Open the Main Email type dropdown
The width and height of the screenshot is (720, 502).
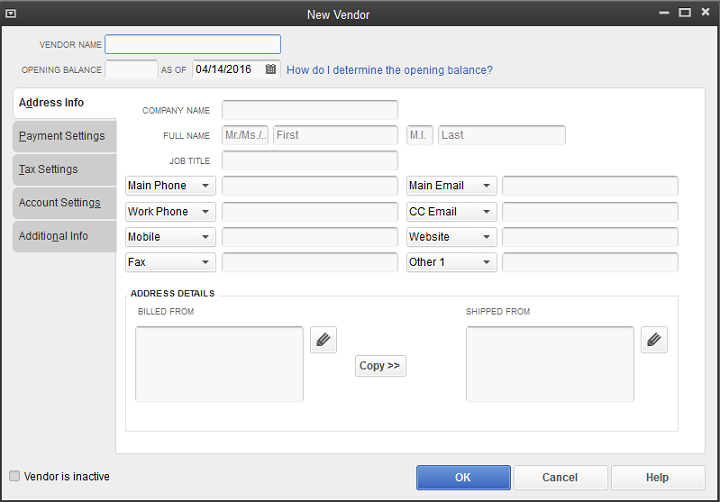[451, 186]
